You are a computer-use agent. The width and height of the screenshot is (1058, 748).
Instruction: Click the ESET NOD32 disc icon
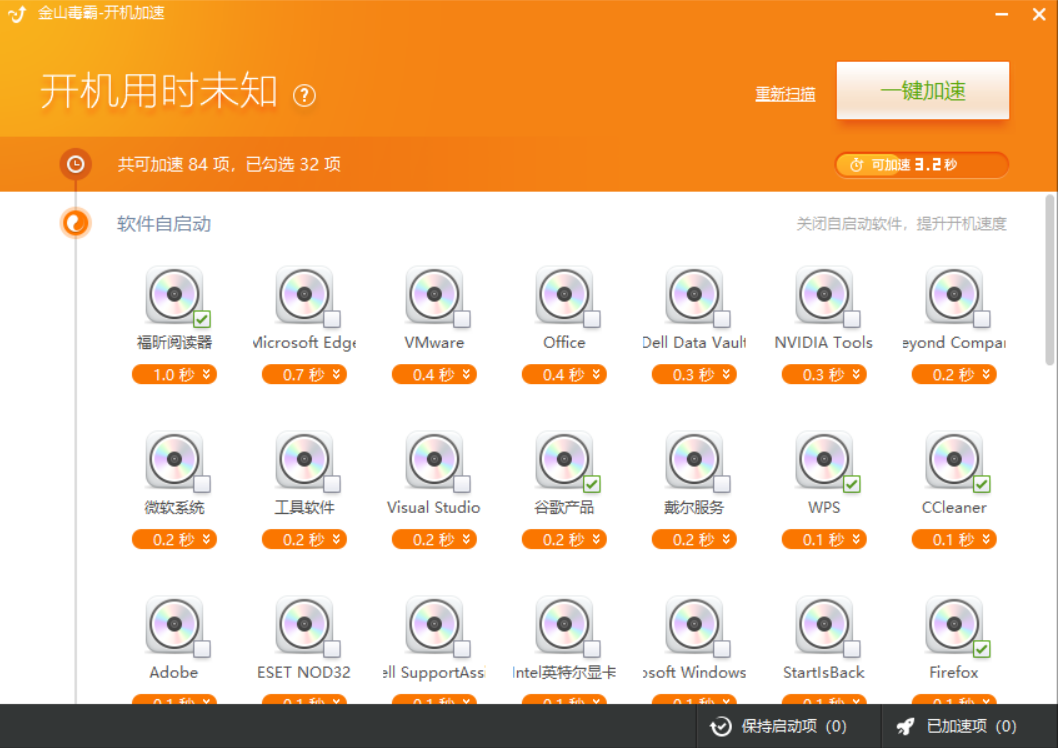(304, 625)
